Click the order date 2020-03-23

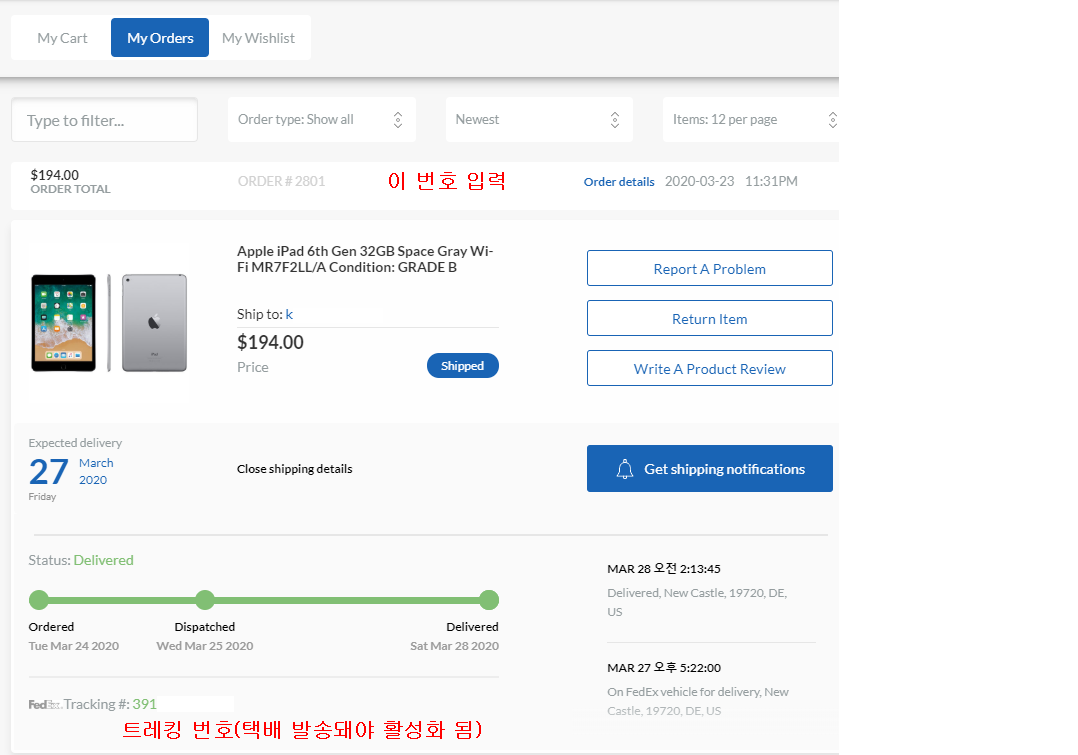pos(699,182)
